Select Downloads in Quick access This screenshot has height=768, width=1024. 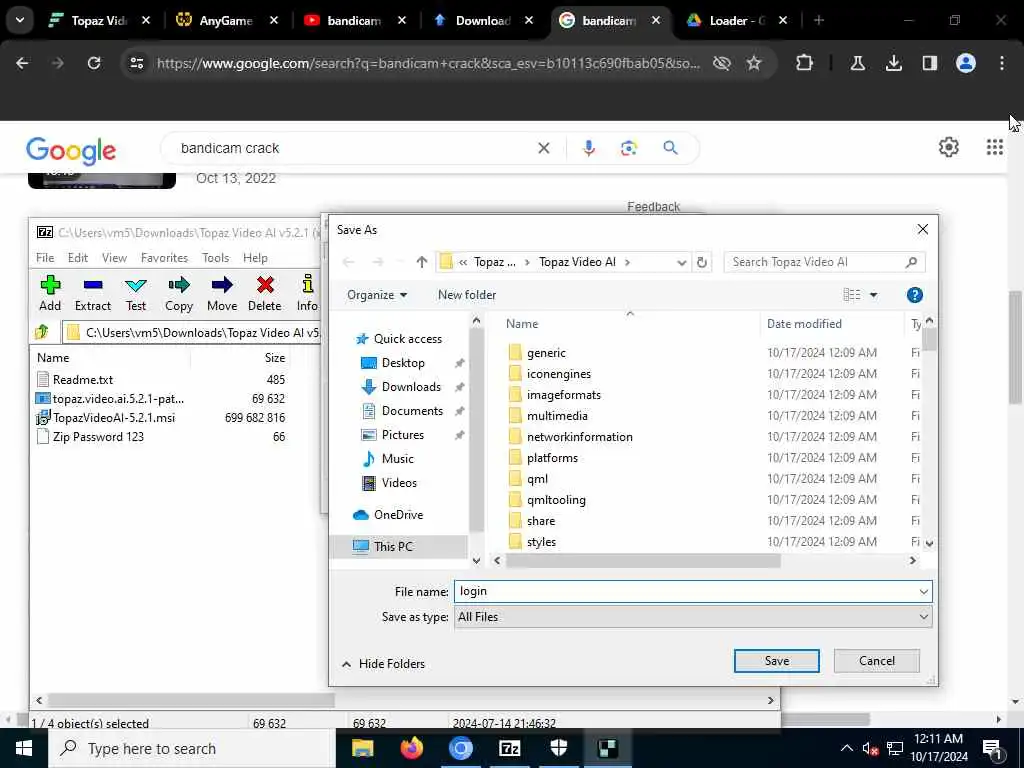click(411, 387)
